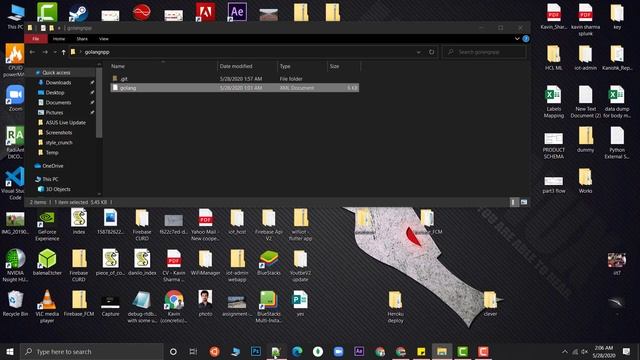This screenshot has height=360, width=640.
Task: Open Documents in the navigation pane
Action: pyautogui.click(x=58, y=103)
